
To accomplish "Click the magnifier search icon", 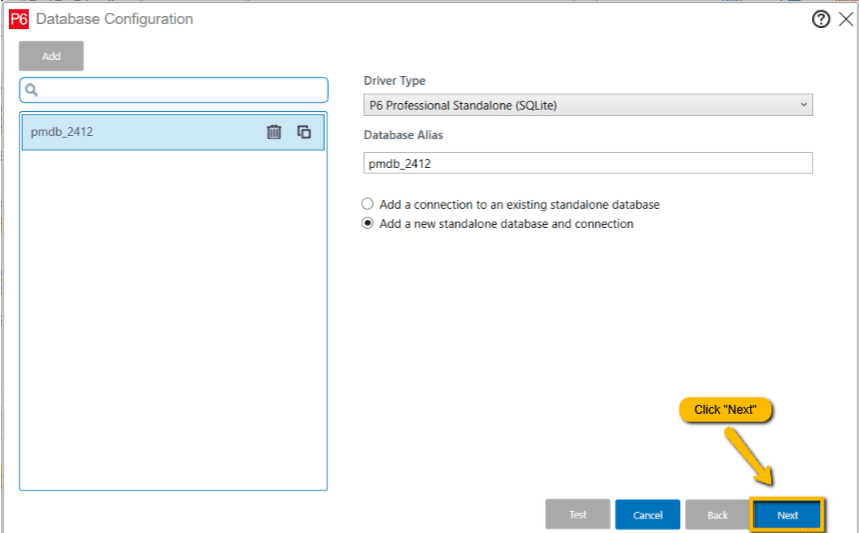I will pos(31,90).
